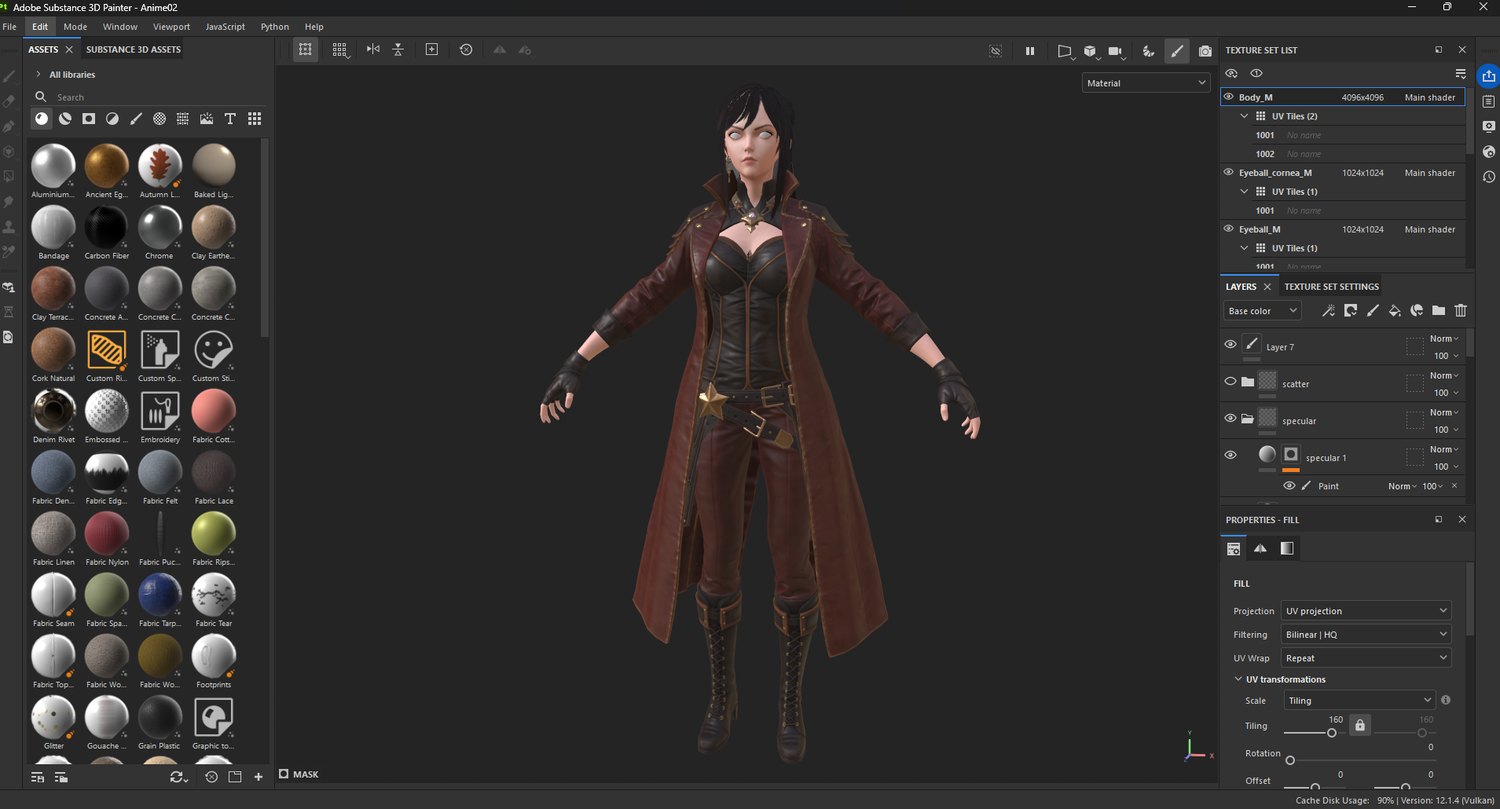Filter assets by Fonts category

230,118
